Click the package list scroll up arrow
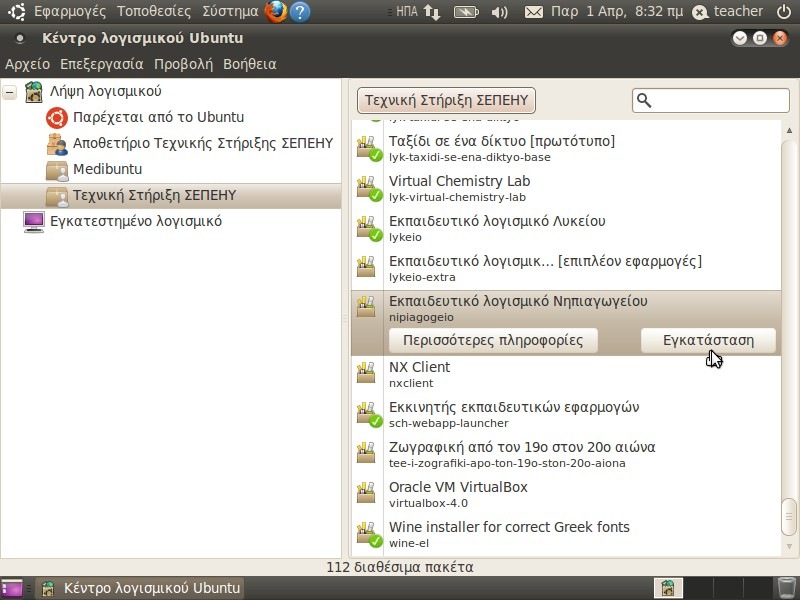The image size is (800, 600). click(x=789, y=130)
